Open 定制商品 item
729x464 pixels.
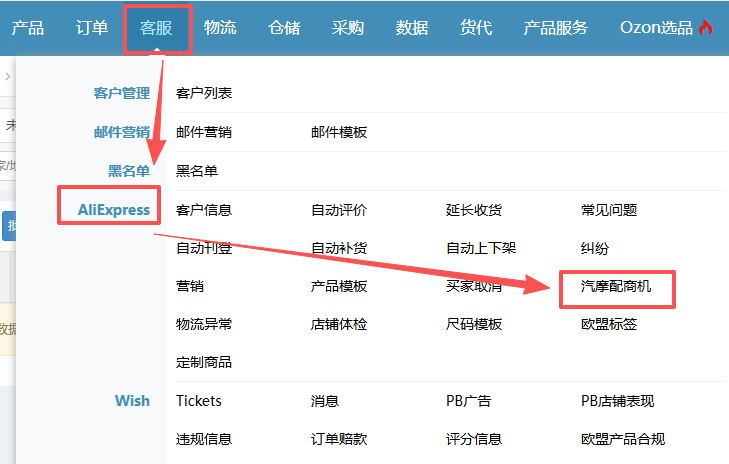[204, 362]
